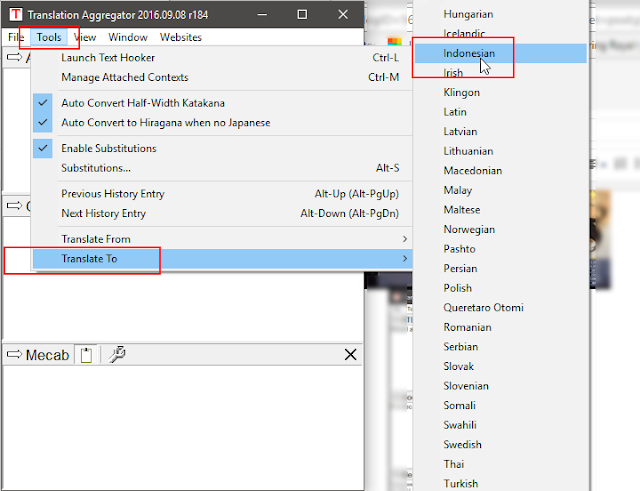
Task: Select Manage Attached Contexts
Action: tap(222, 77)
